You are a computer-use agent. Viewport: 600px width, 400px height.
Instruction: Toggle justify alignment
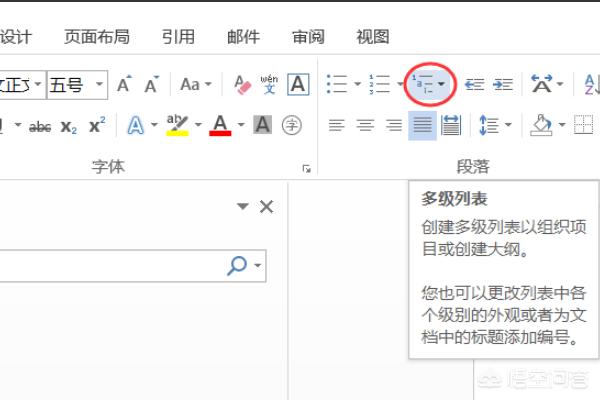pos(422,126)
